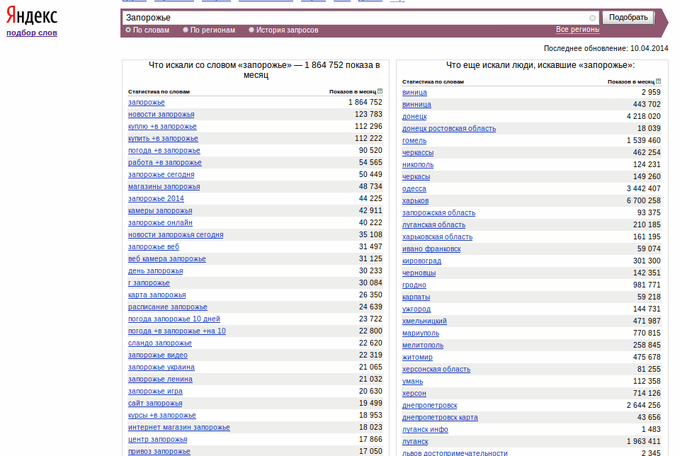Open the сайт запорожья link
The height and width of the screenshot is (456, 680).
(x=155, y=404)
